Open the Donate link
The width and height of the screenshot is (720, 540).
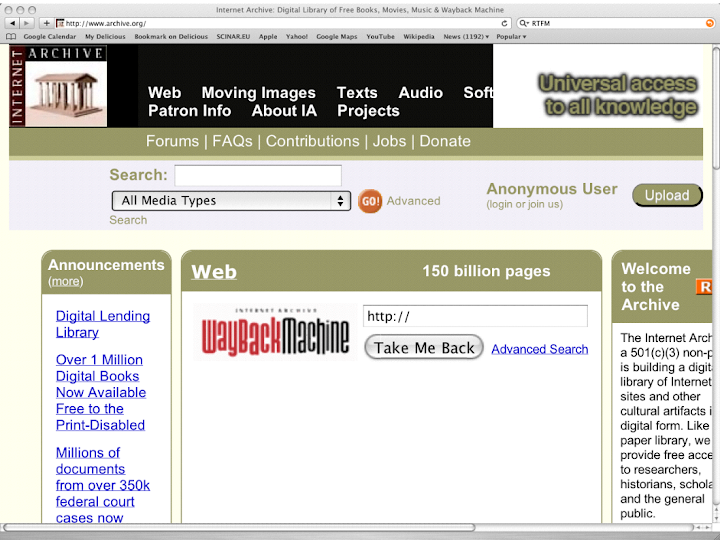445,141
